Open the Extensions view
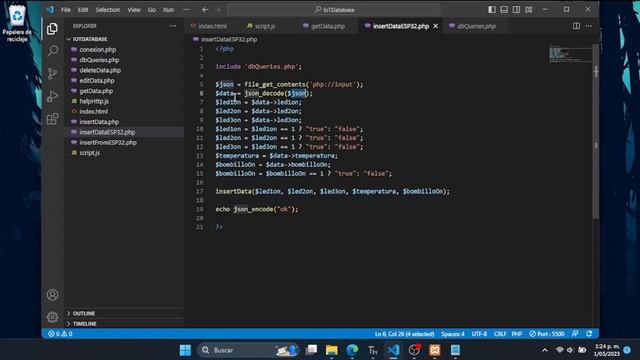The height and width of the screenshot is (360, 640). pos(52,119)
